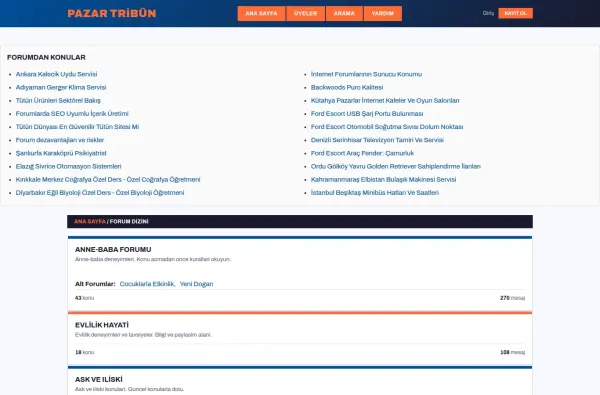This screenshot has width=600, height=395.
Task: Open the Yeni Dogan subforum
Action: click(x=196, y=284)
